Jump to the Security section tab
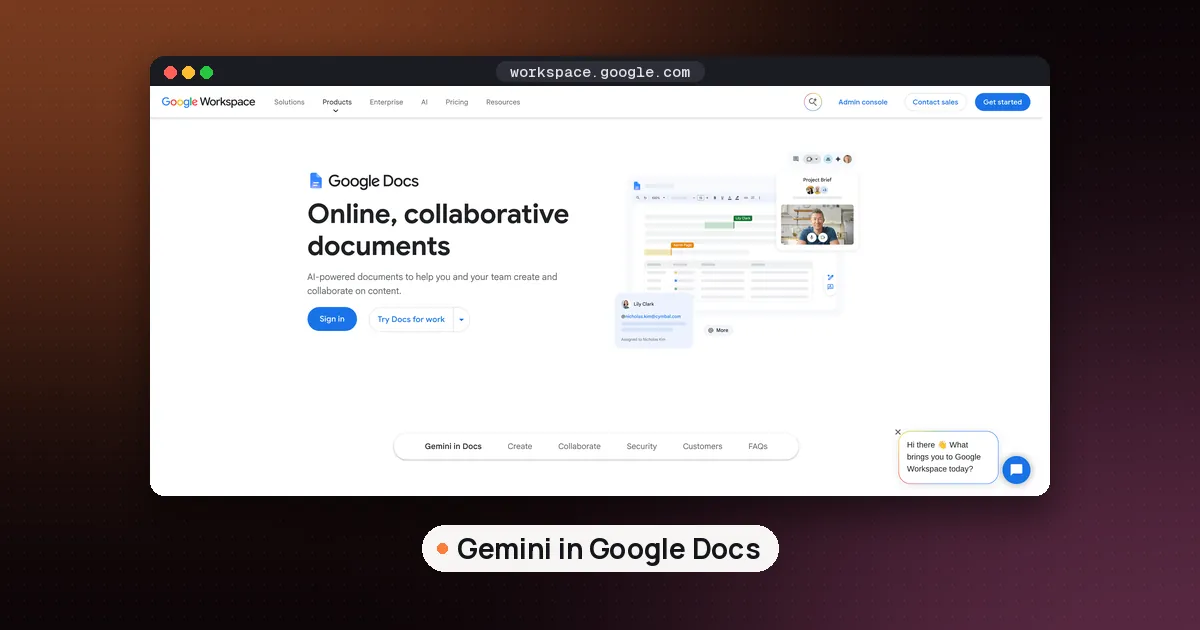This screenshot has height=630, width=1200. pos(642,446)
